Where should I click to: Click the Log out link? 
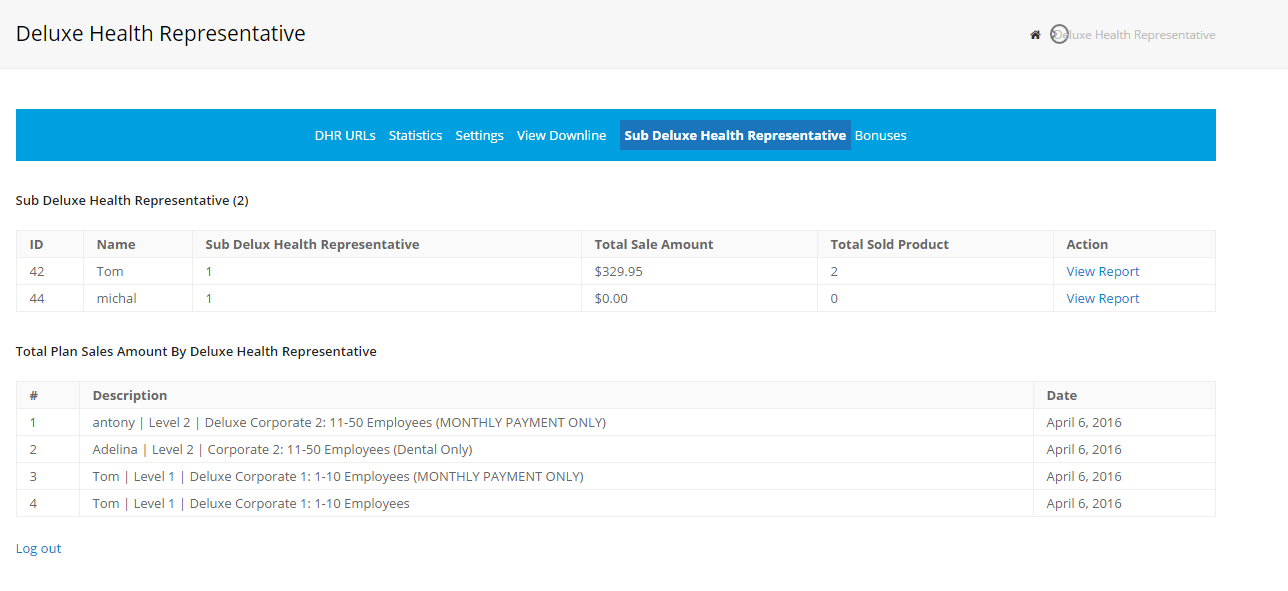tap(38, 549)
